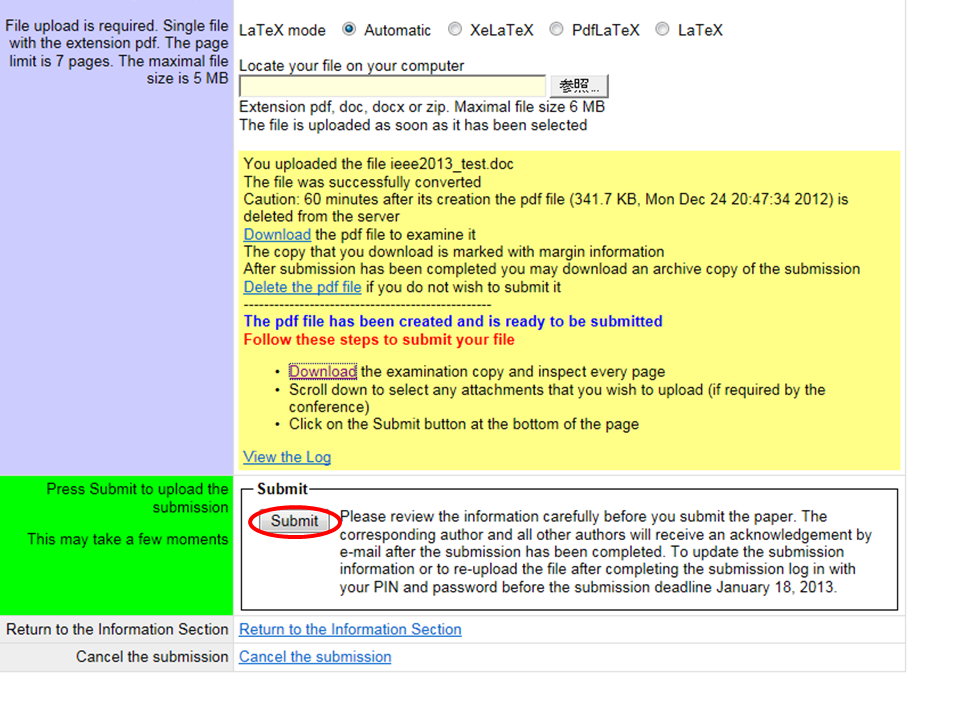960x720 pixels.
Task: Choose the plain LaTeX mode radio button
Action: pos(662,29)
